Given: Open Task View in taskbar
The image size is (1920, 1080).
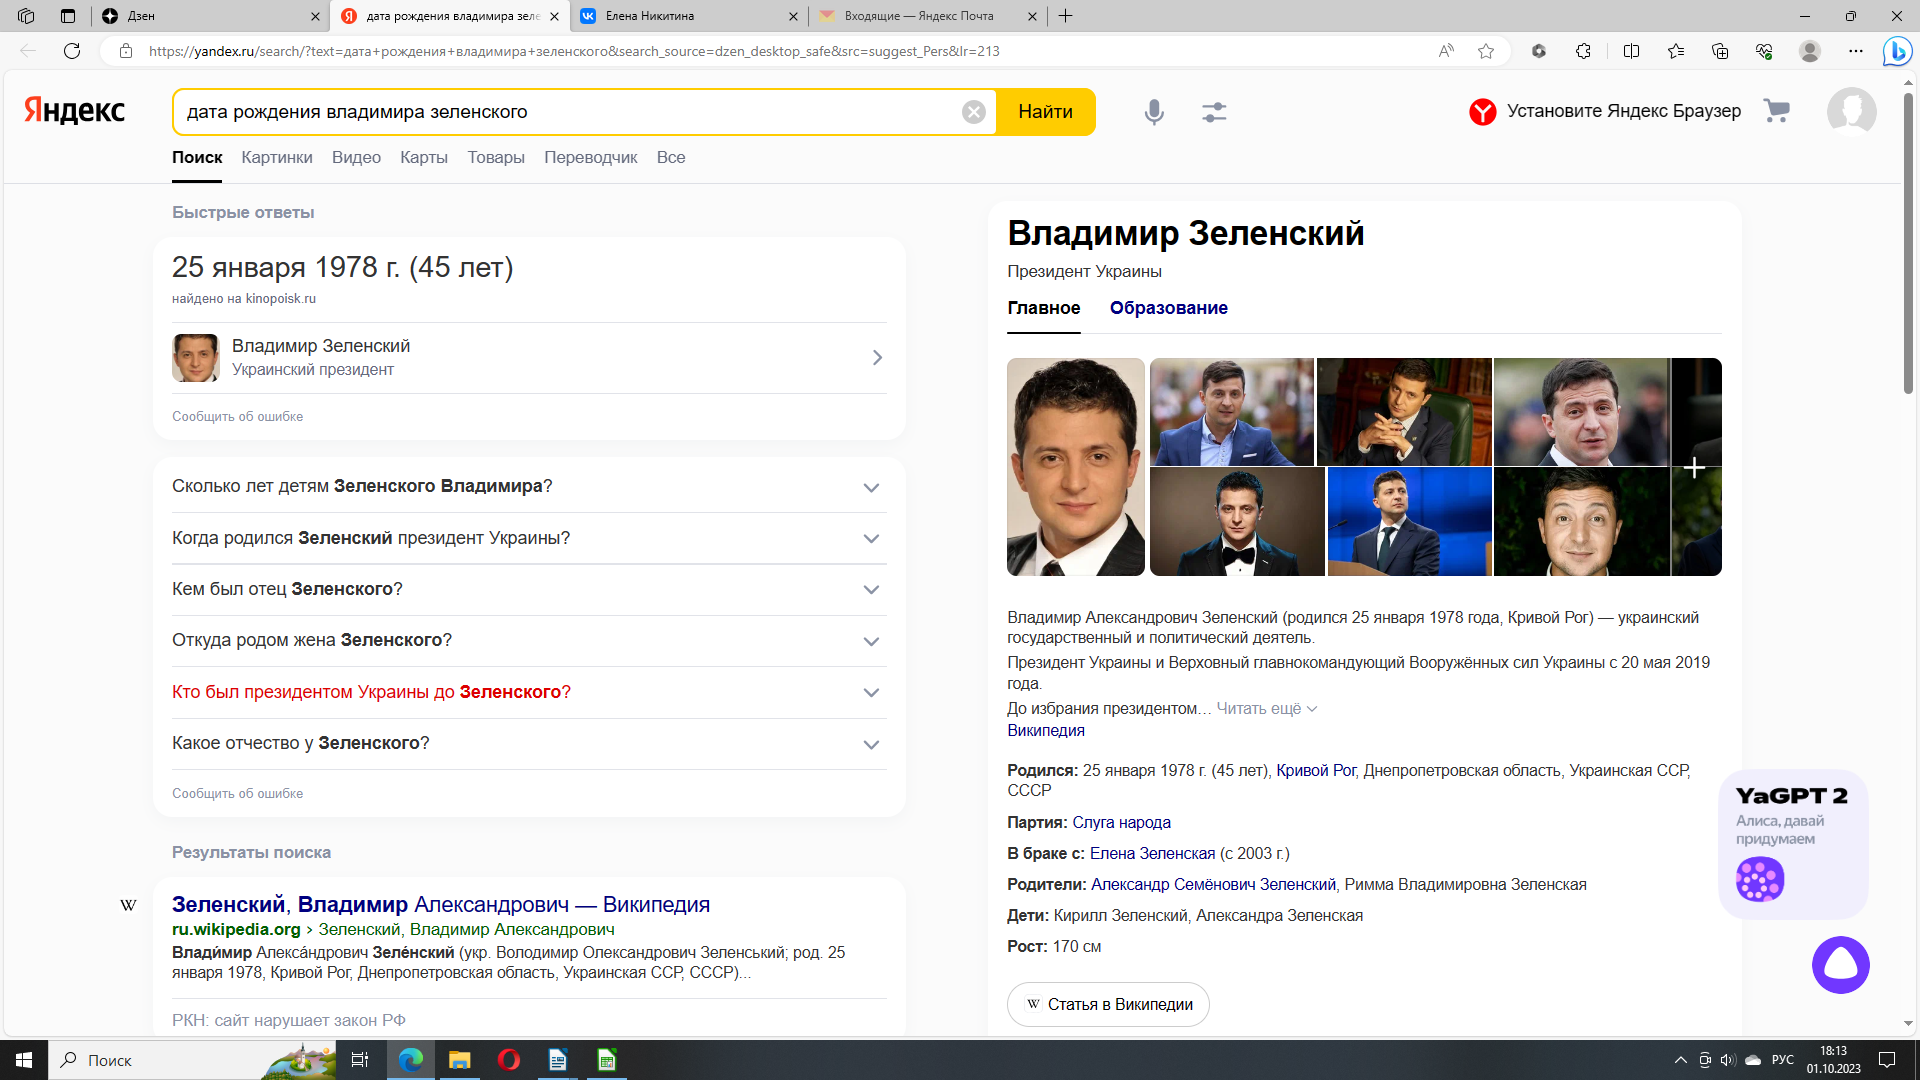Looking at the screenshot, I should pyautogui.click(x=360, y=1060).
